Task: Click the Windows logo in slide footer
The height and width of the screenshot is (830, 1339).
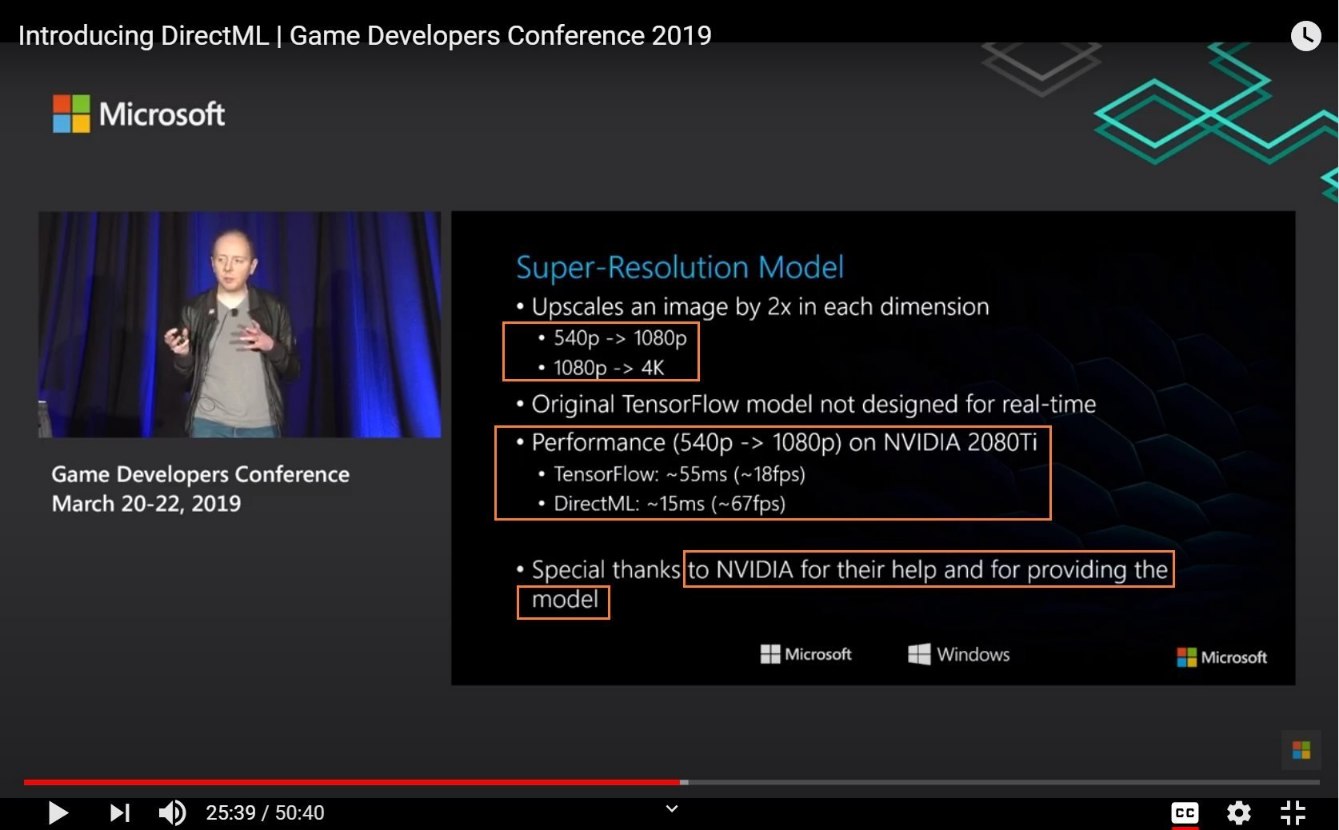Action: 959,655
